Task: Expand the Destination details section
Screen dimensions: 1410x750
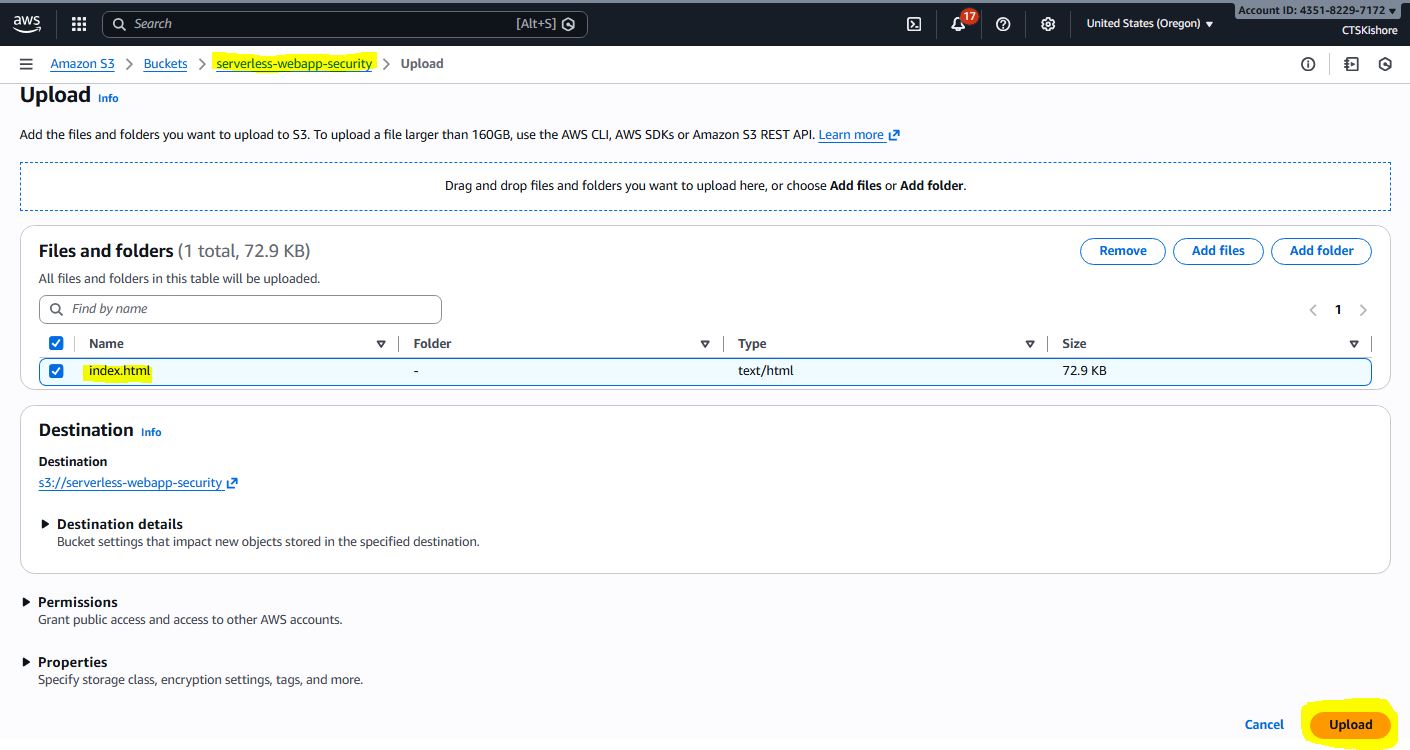Action: click(x=46, y=524)
